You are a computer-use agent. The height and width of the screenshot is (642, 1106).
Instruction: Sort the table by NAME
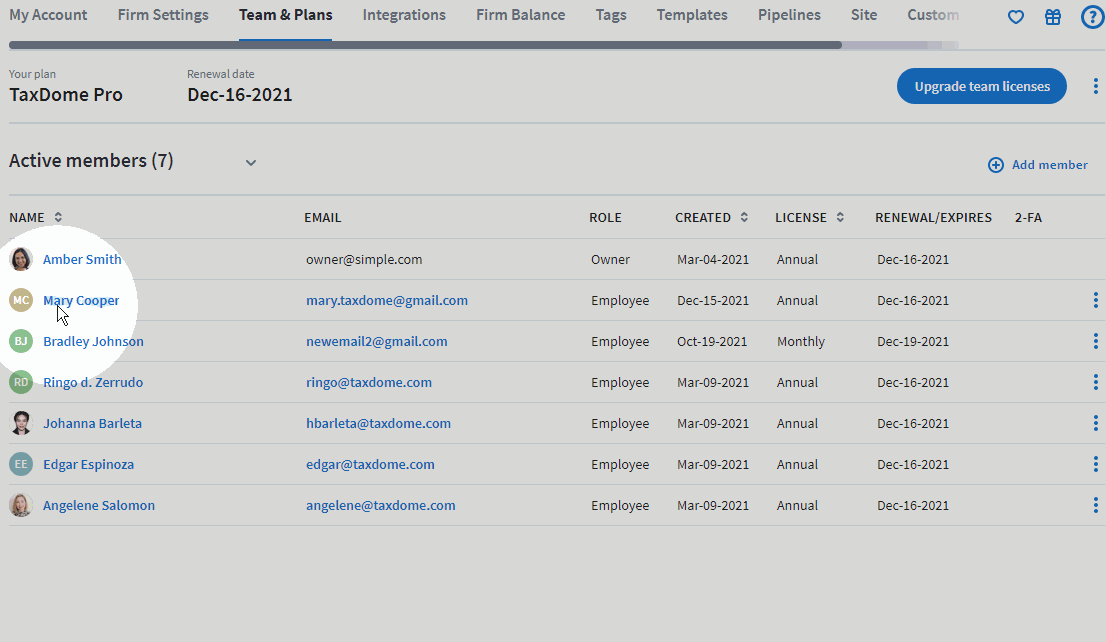[56, 217]
